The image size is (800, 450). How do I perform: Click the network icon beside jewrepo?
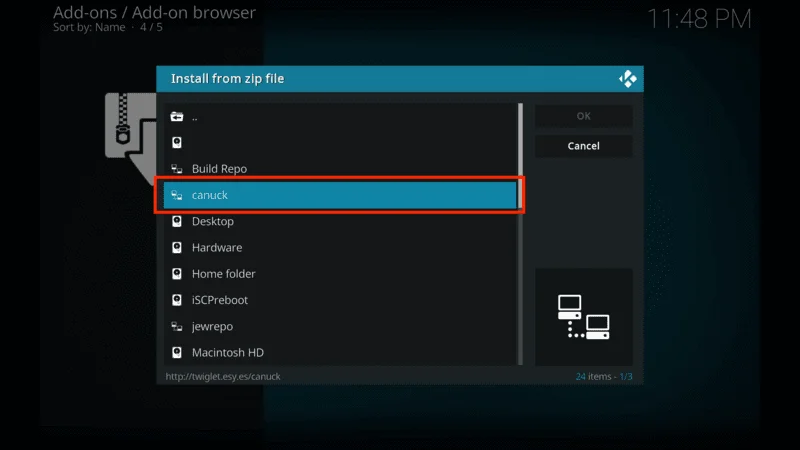(177, 326)
